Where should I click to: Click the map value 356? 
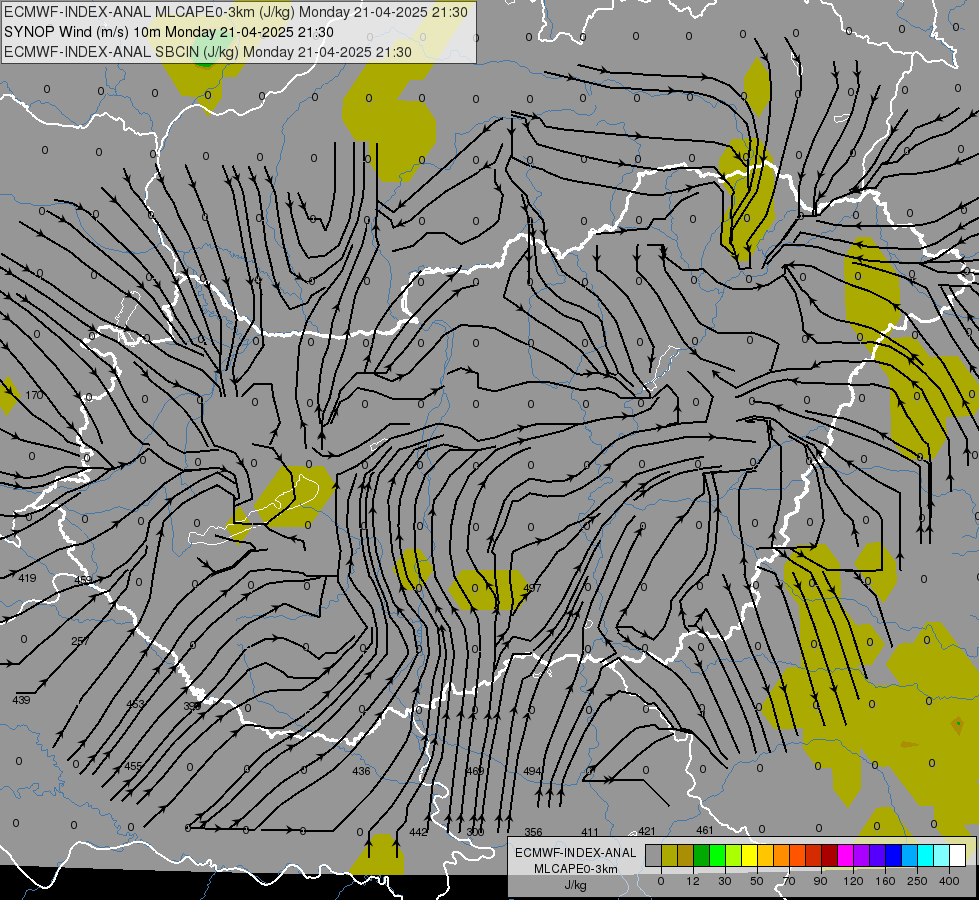click(x=533, y=833)
